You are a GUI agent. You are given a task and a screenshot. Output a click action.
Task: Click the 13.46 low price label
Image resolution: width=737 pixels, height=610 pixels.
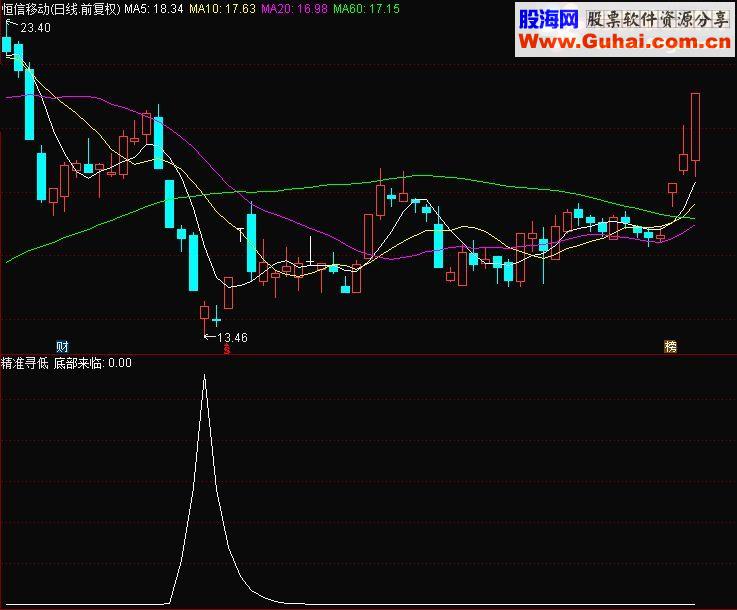pyautogui.click(x=232, y=337)
